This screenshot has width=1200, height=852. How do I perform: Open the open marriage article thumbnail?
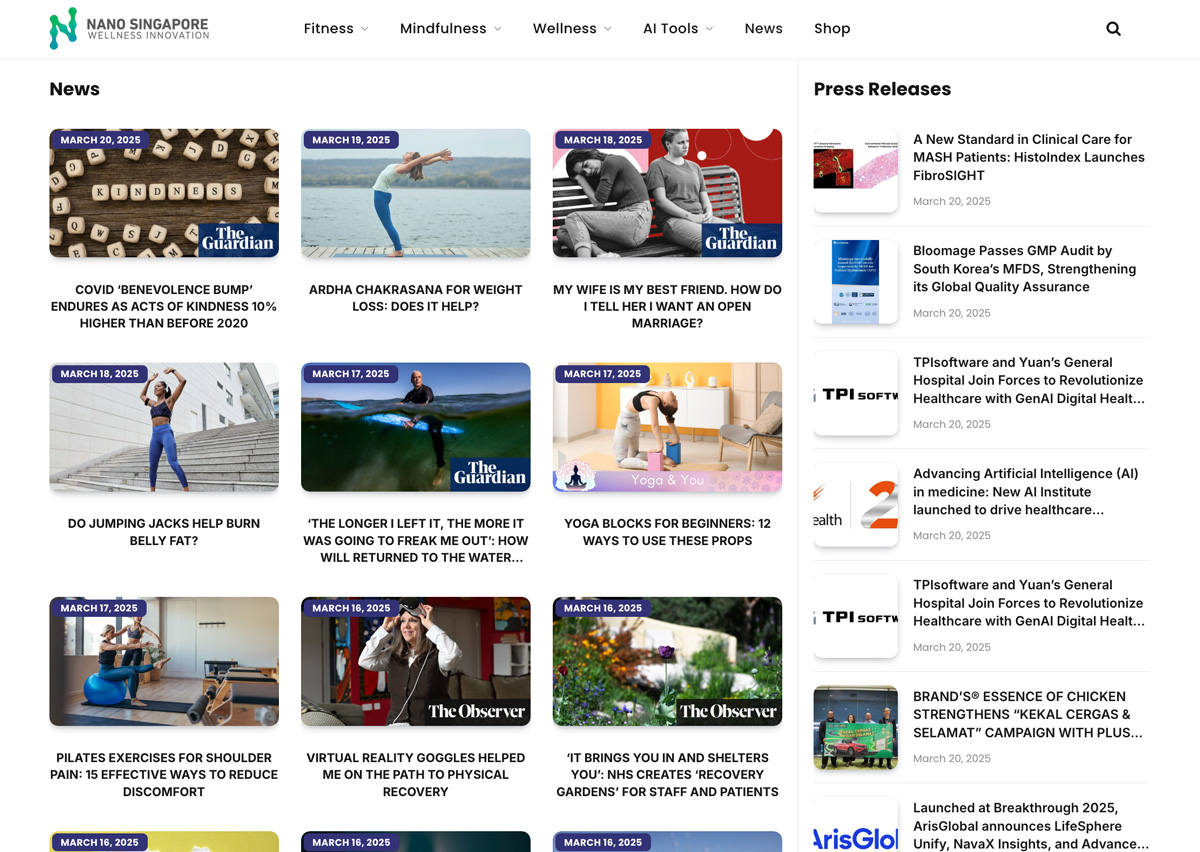[x=667, y=193]
